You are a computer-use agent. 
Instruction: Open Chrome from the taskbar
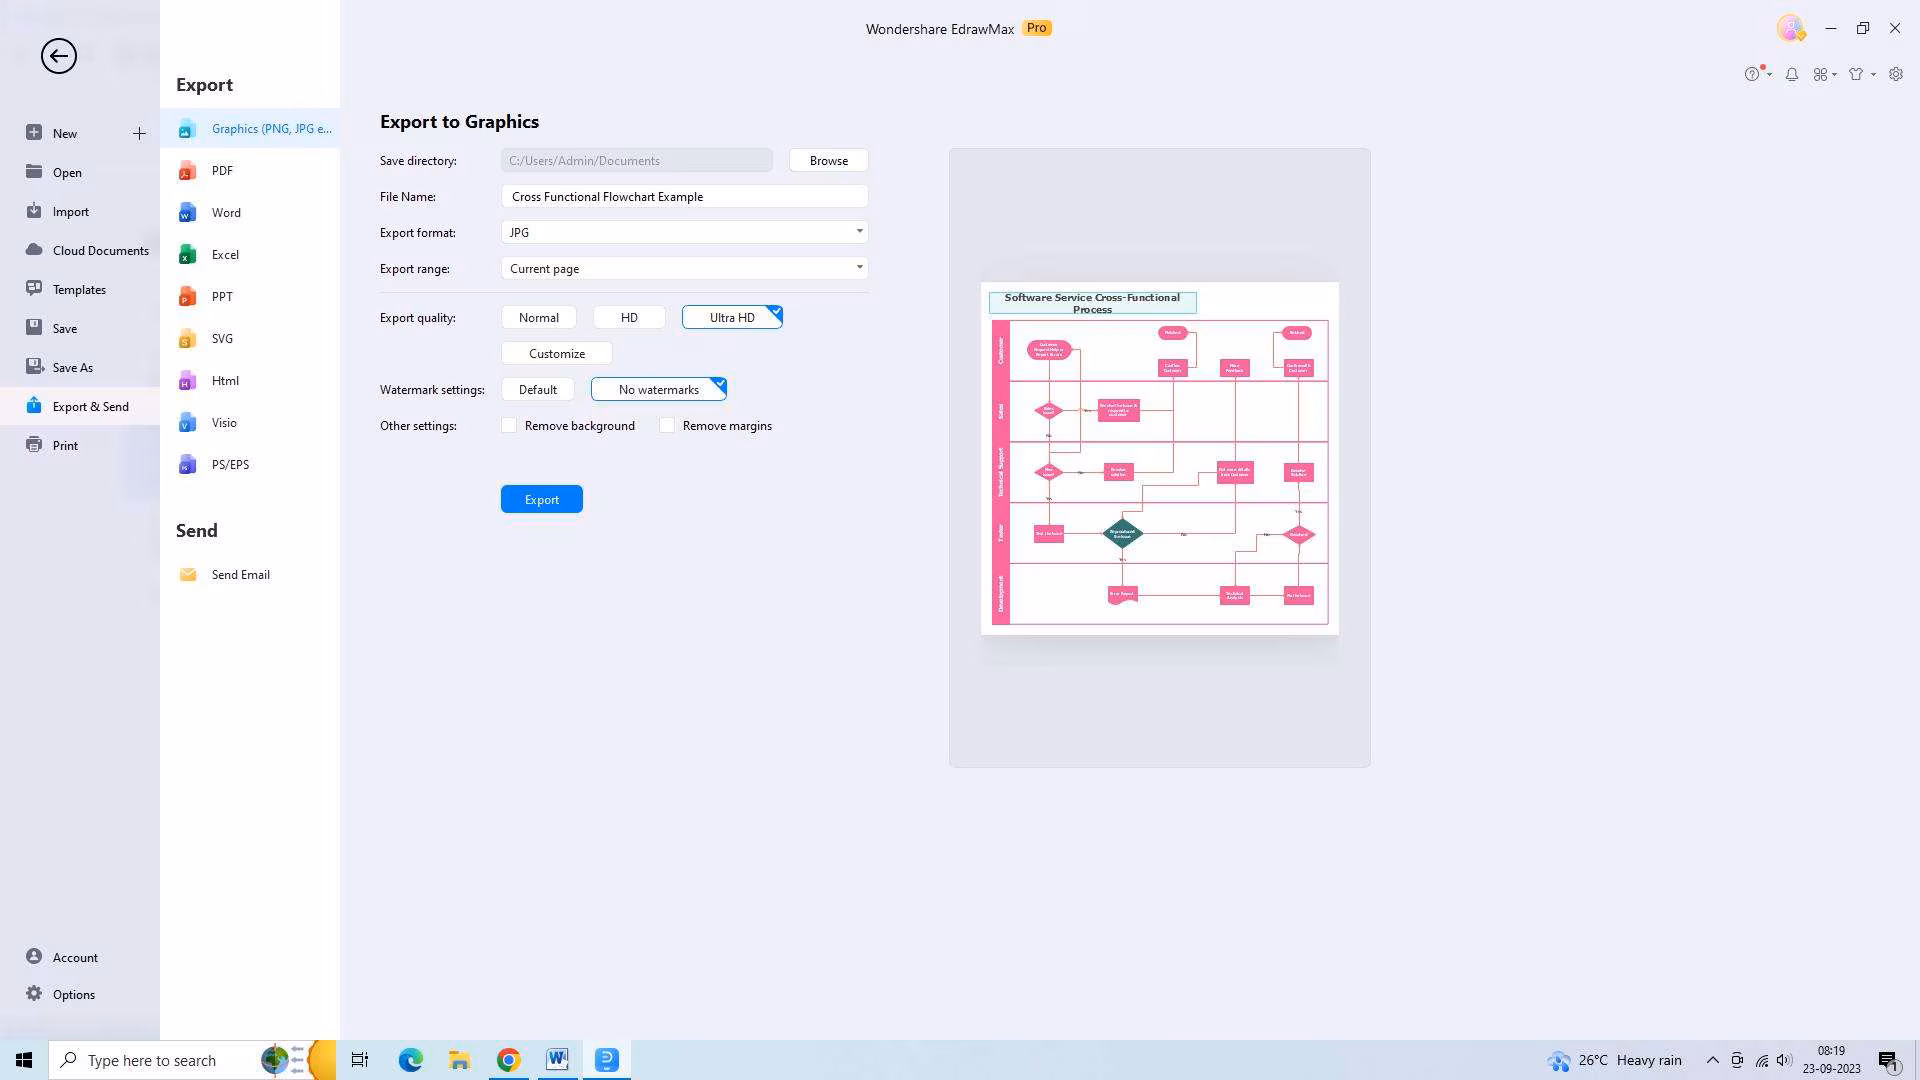click(508, 1060)
